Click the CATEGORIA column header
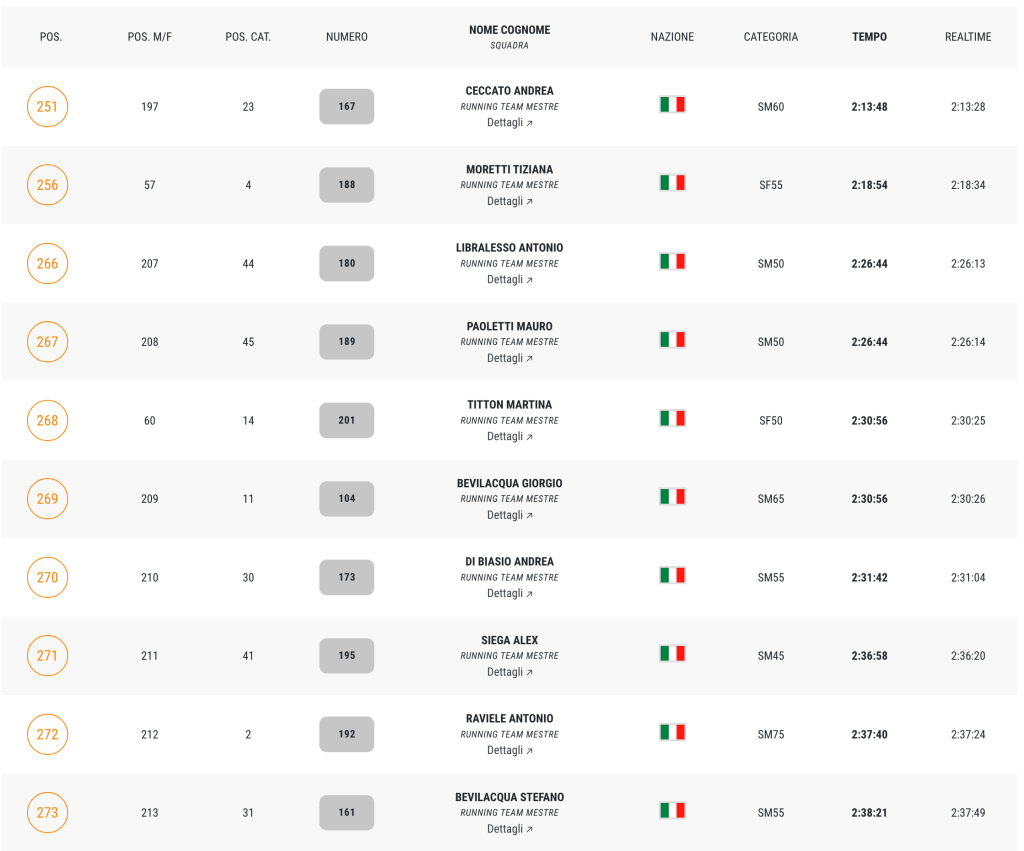This screenshot has height=851, width=1024. pyautogui.click(x=771, y=37)
